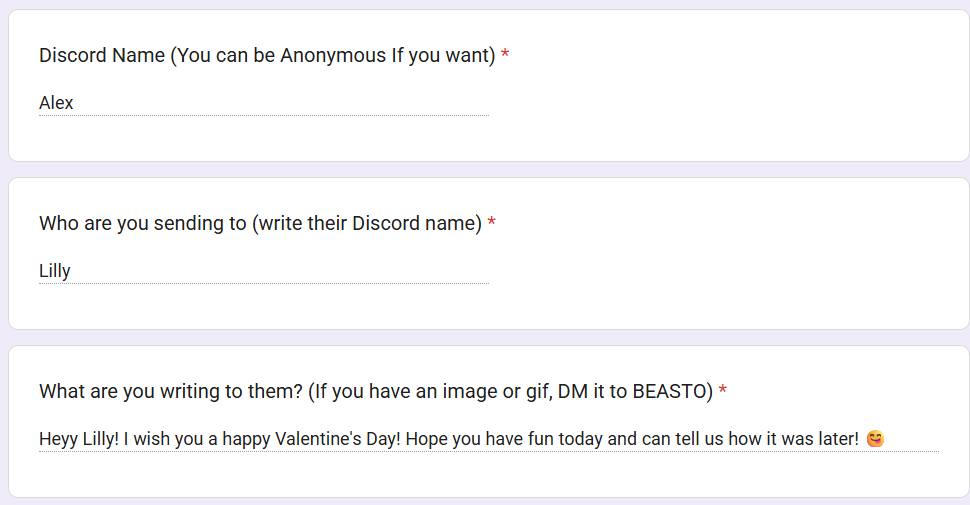The image size is (970, 505).
Task: Click the red asterisk after "DM it to BEASTO)"
Action: click(722, 392)
